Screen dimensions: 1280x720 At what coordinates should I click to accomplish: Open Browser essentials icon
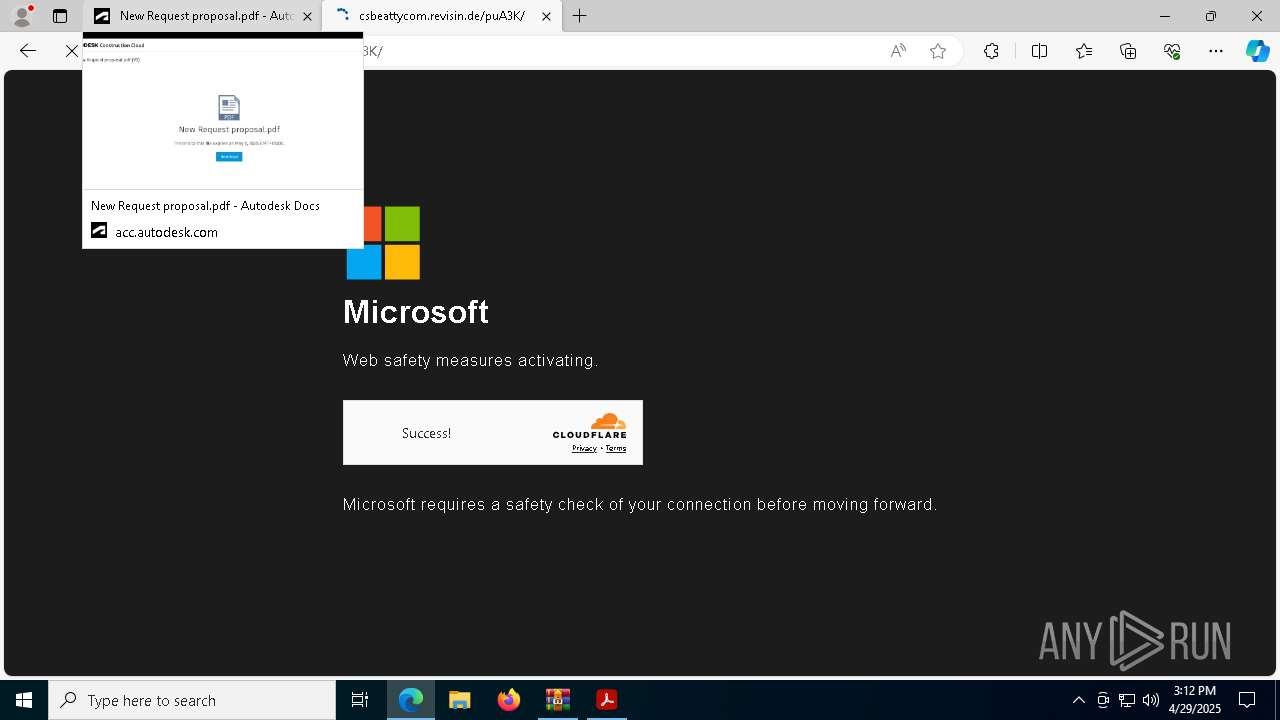point(1172,51)
